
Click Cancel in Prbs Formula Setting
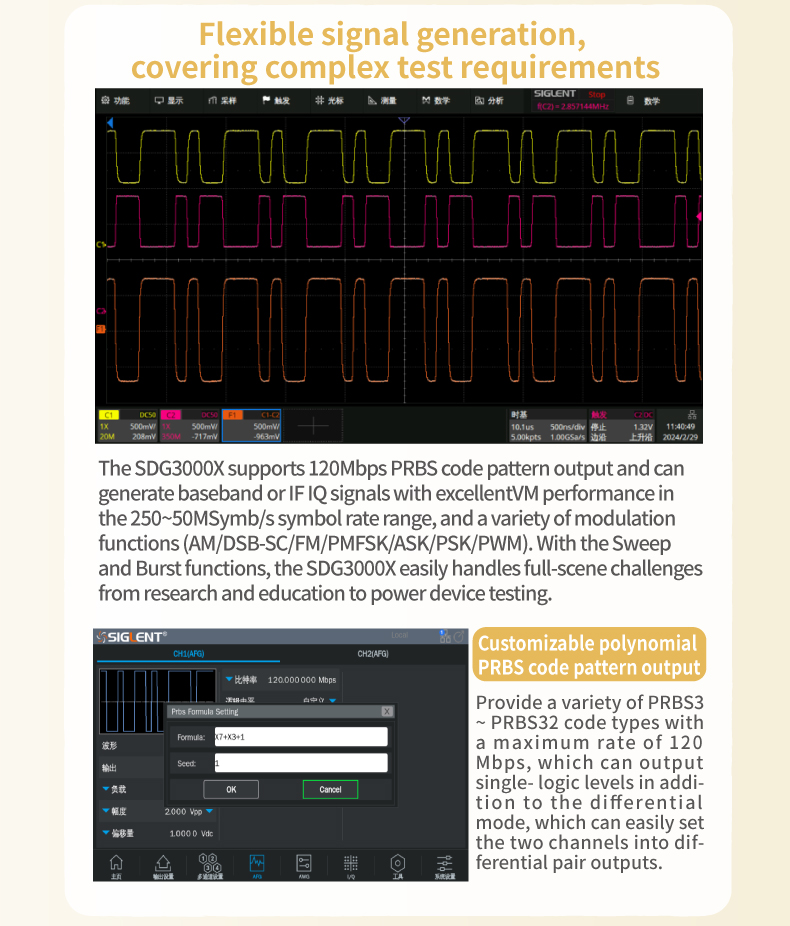[x=330, y=789]
